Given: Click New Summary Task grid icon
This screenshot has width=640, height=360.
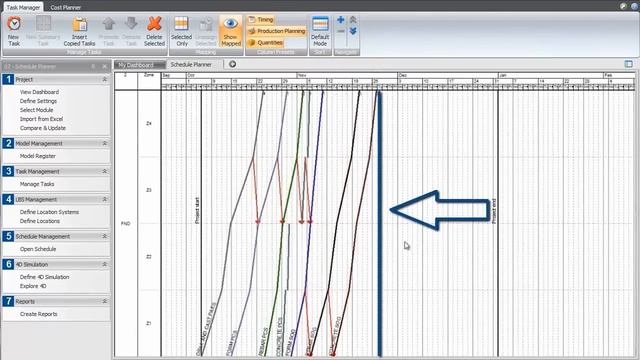Looking at the screenshot, I should (43, 24).
